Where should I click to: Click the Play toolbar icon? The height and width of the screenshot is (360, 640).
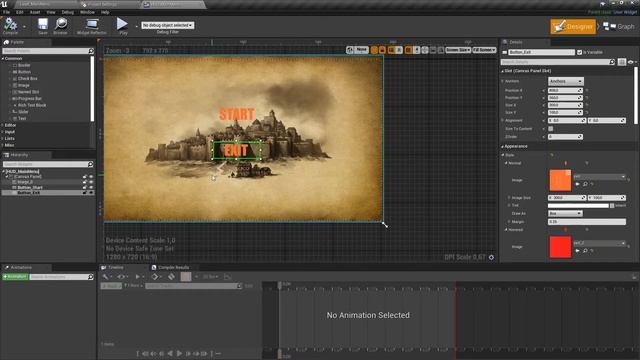tap(122, 25)
